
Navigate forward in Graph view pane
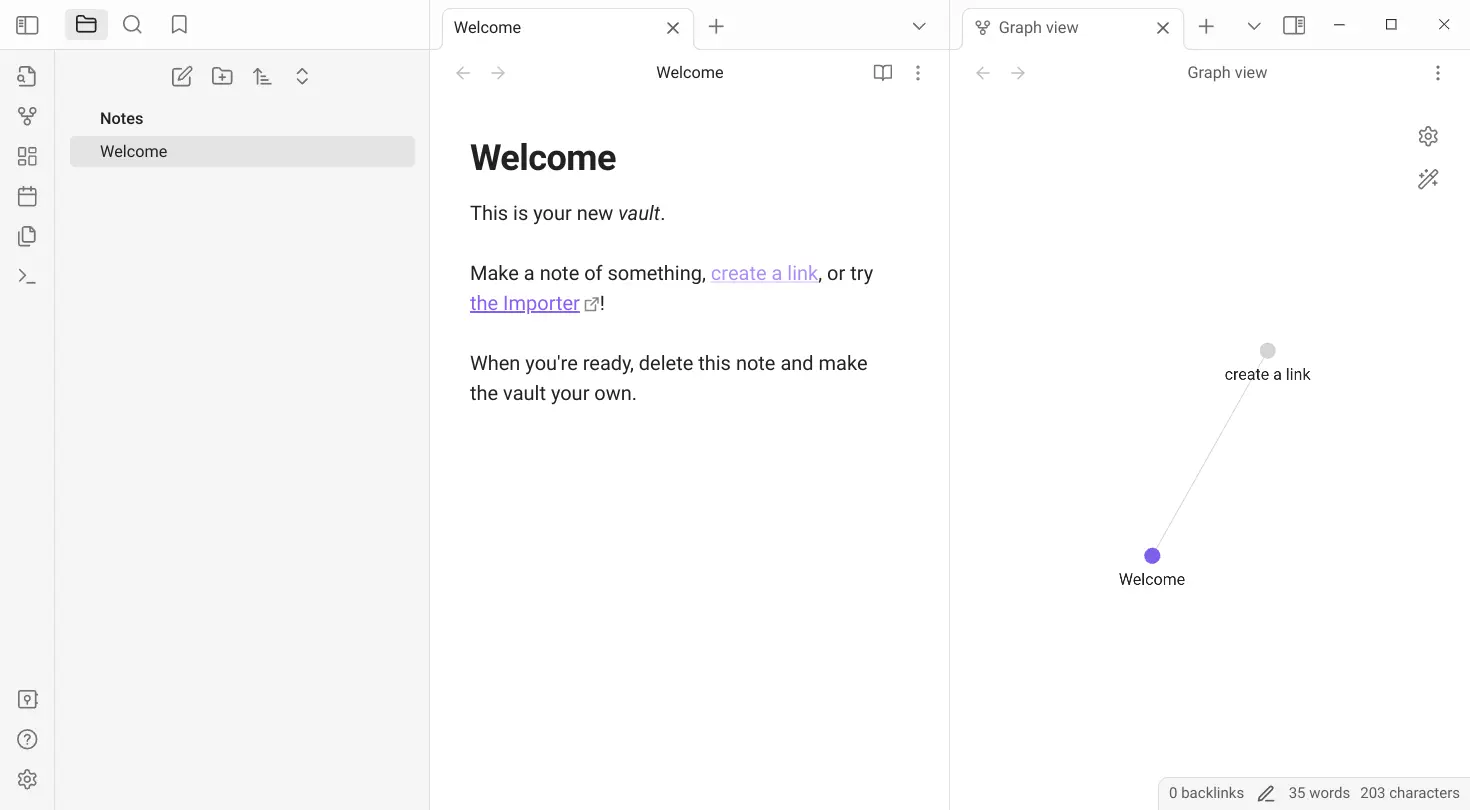(x=1018, y=73)
